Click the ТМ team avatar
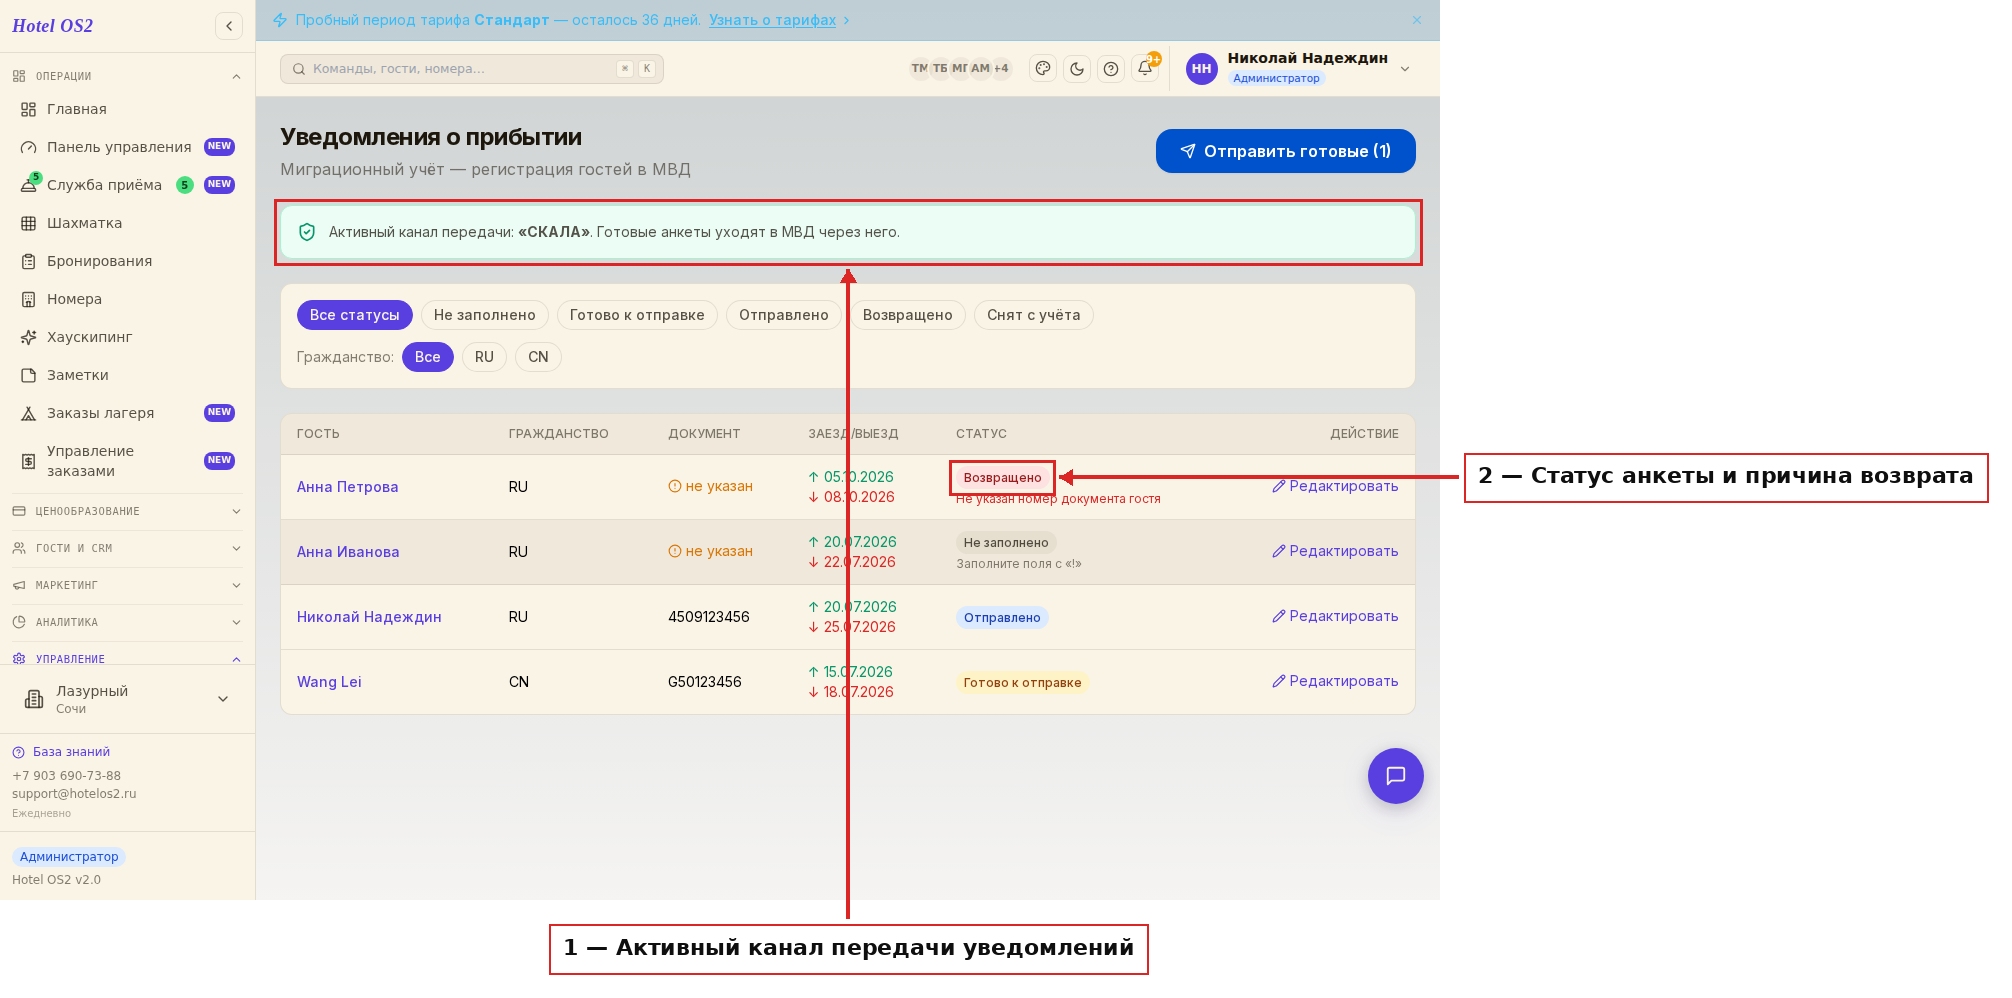 pyautogui.click(x=919, y=68)
